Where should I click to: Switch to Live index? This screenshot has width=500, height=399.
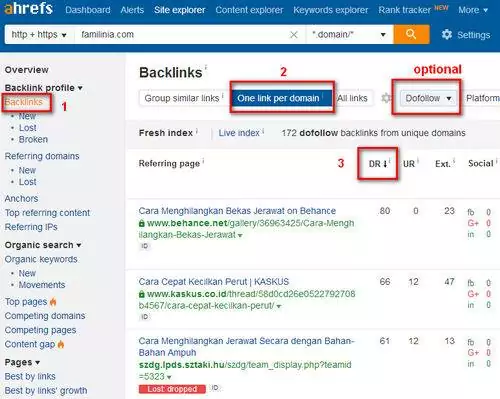coord(239,133)
